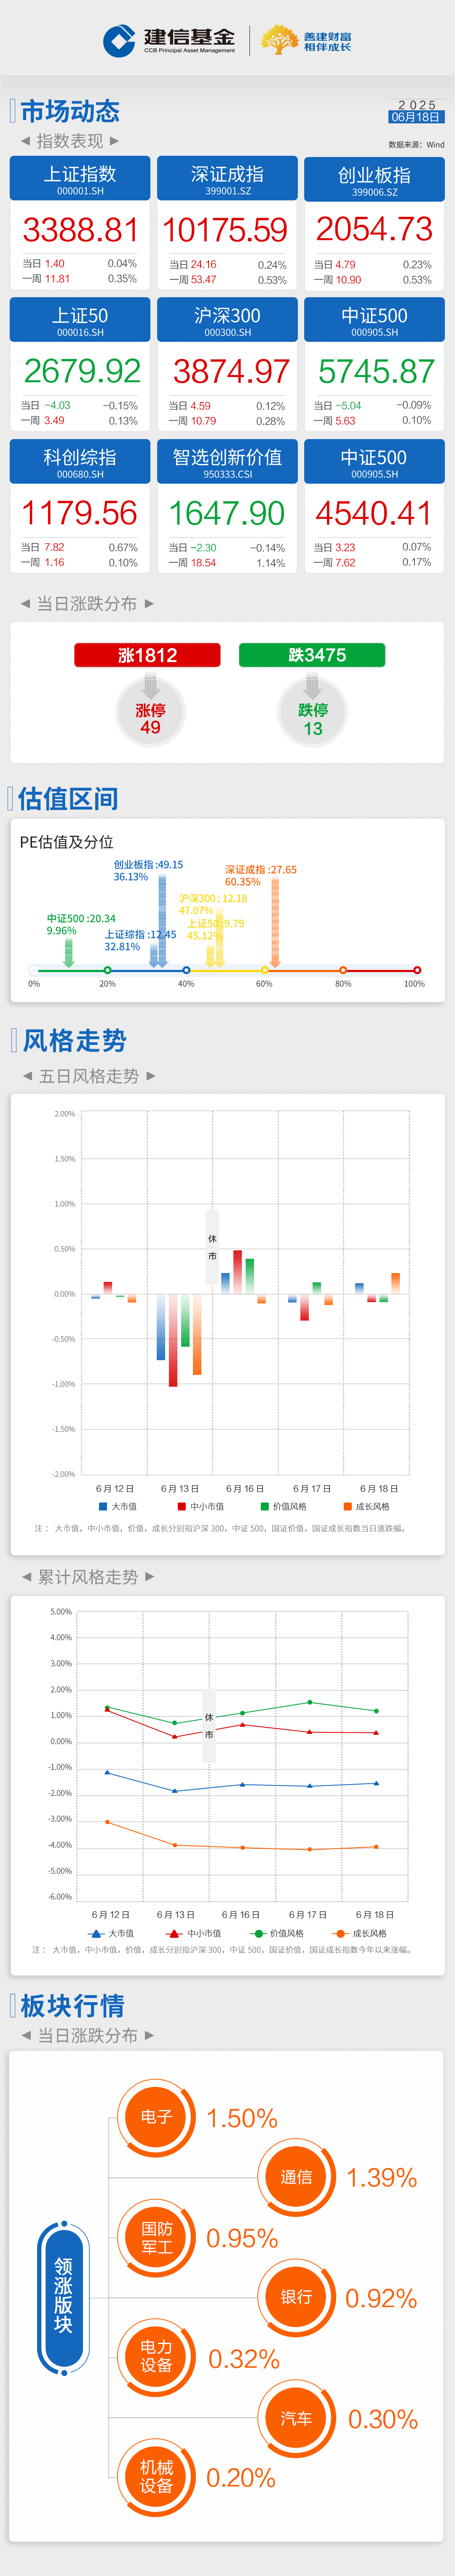Open the 智选创新价值 950333.CSI card header
Viewport: 455px width, 2576px height.
pyautogui.click(x=227, y=462)
